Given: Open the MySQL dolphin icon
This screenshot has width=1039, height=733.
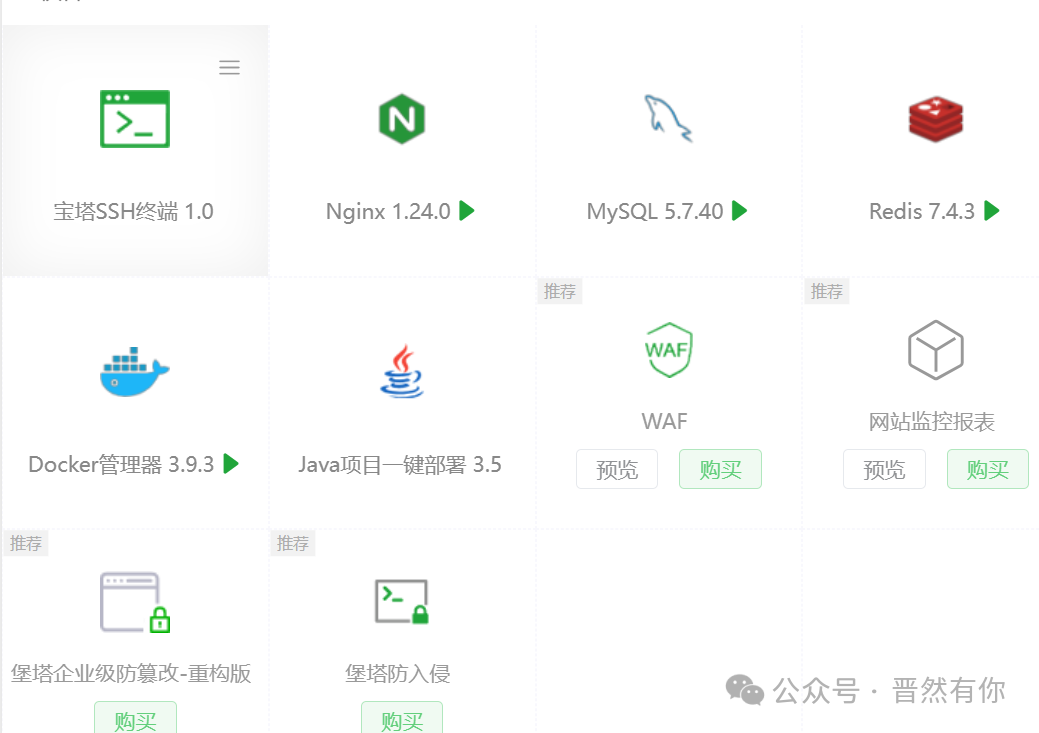Looking at the screenshot, I should click(668, 119).
